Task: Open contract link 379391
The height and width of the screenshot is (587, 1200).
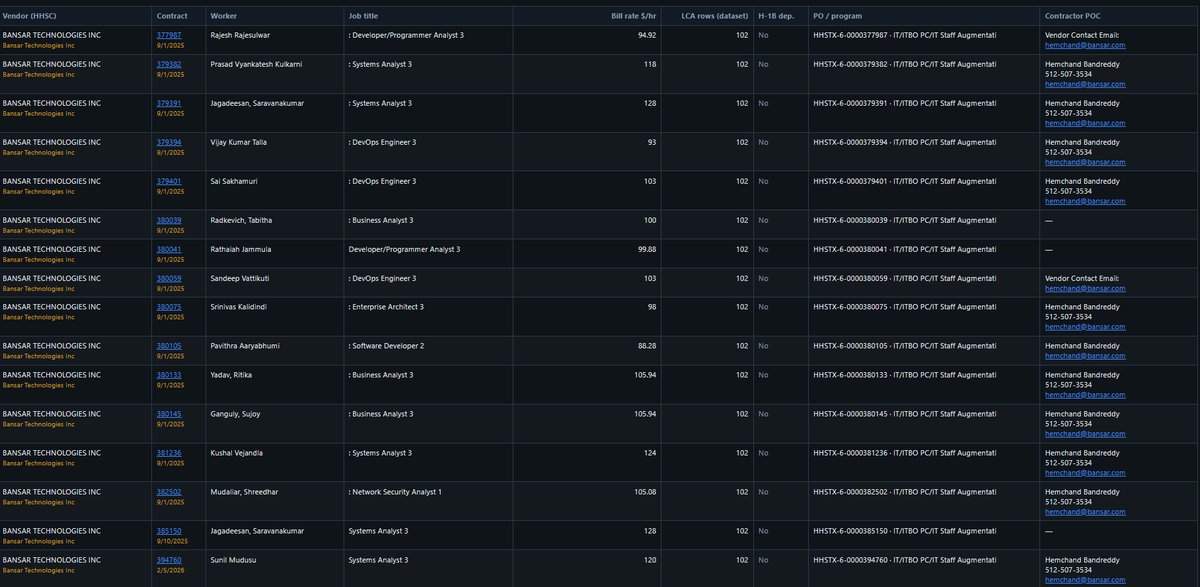Action: tap(169, 103)
